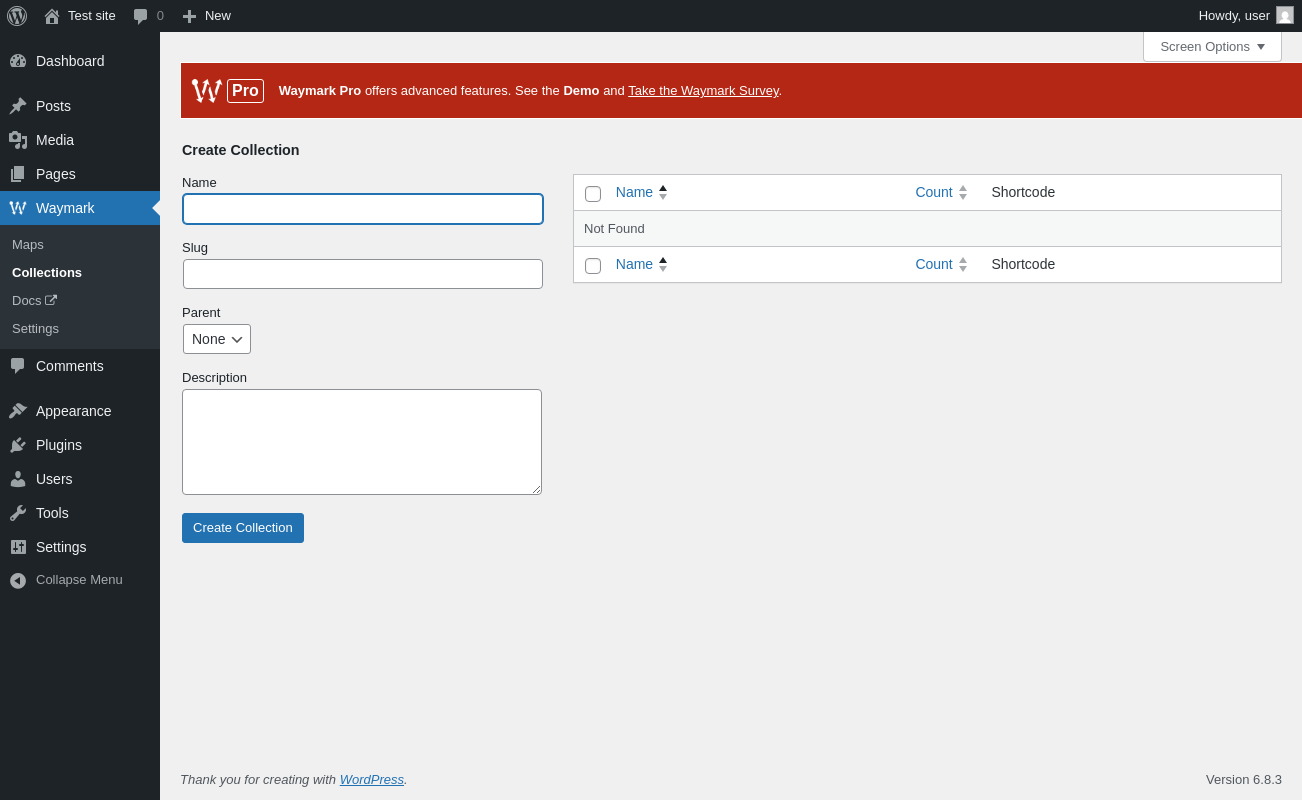Click the user avatar icon

1285,15
